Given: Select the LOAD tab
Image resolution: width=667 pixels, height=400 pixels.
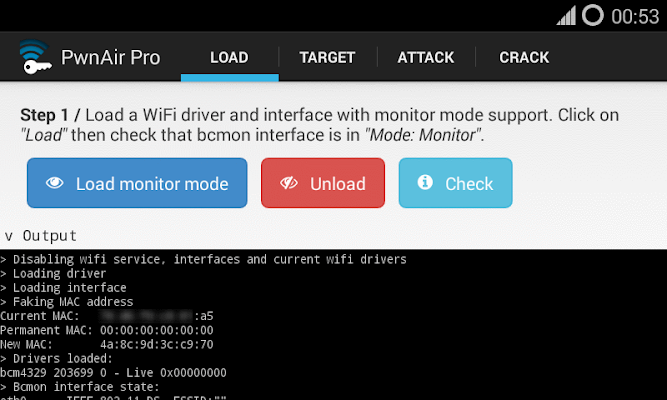Looking at the screenshot, I should [229, 57].
